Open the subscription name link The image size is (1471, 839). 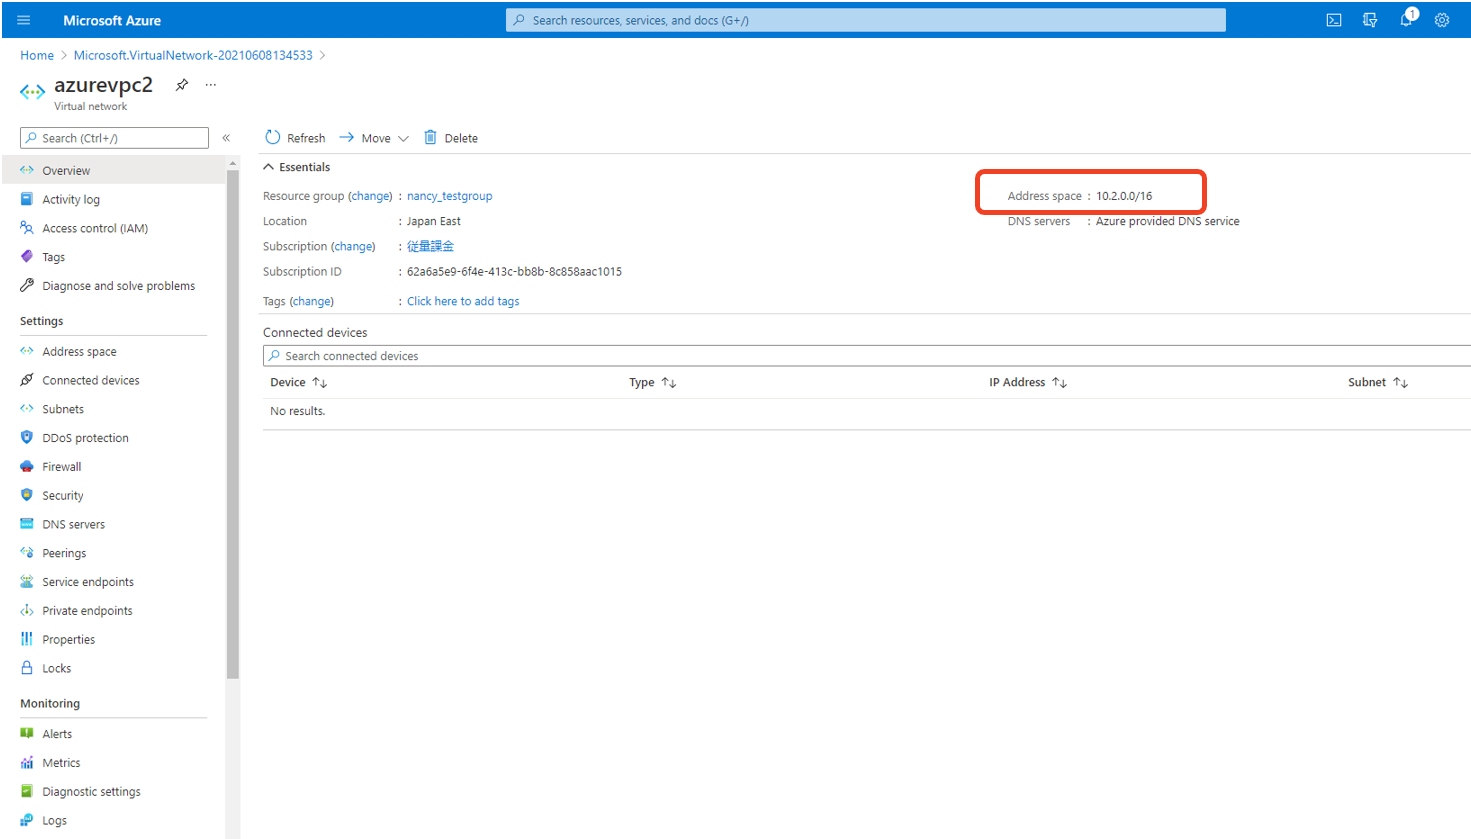click(x=430, y=246)
